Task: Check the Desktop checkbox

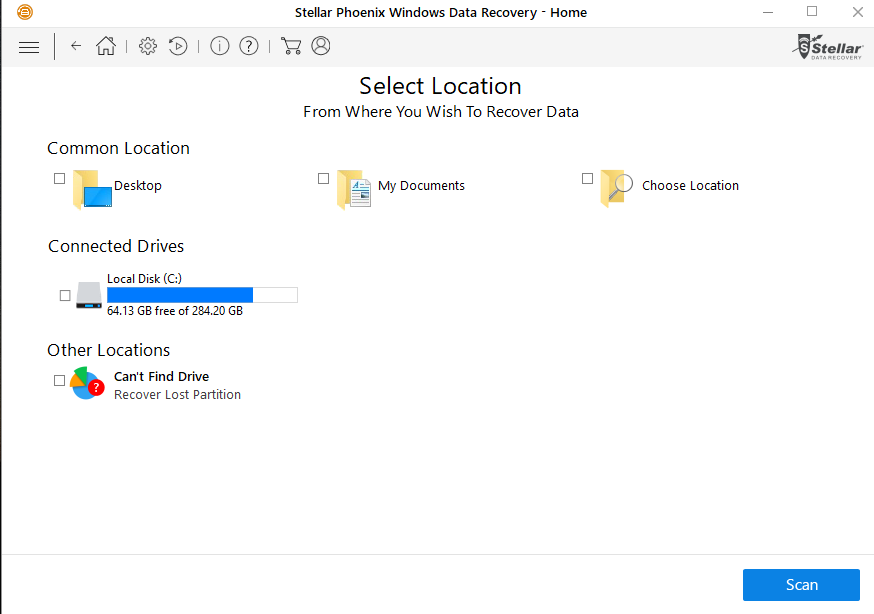Action: pos(60,179)
